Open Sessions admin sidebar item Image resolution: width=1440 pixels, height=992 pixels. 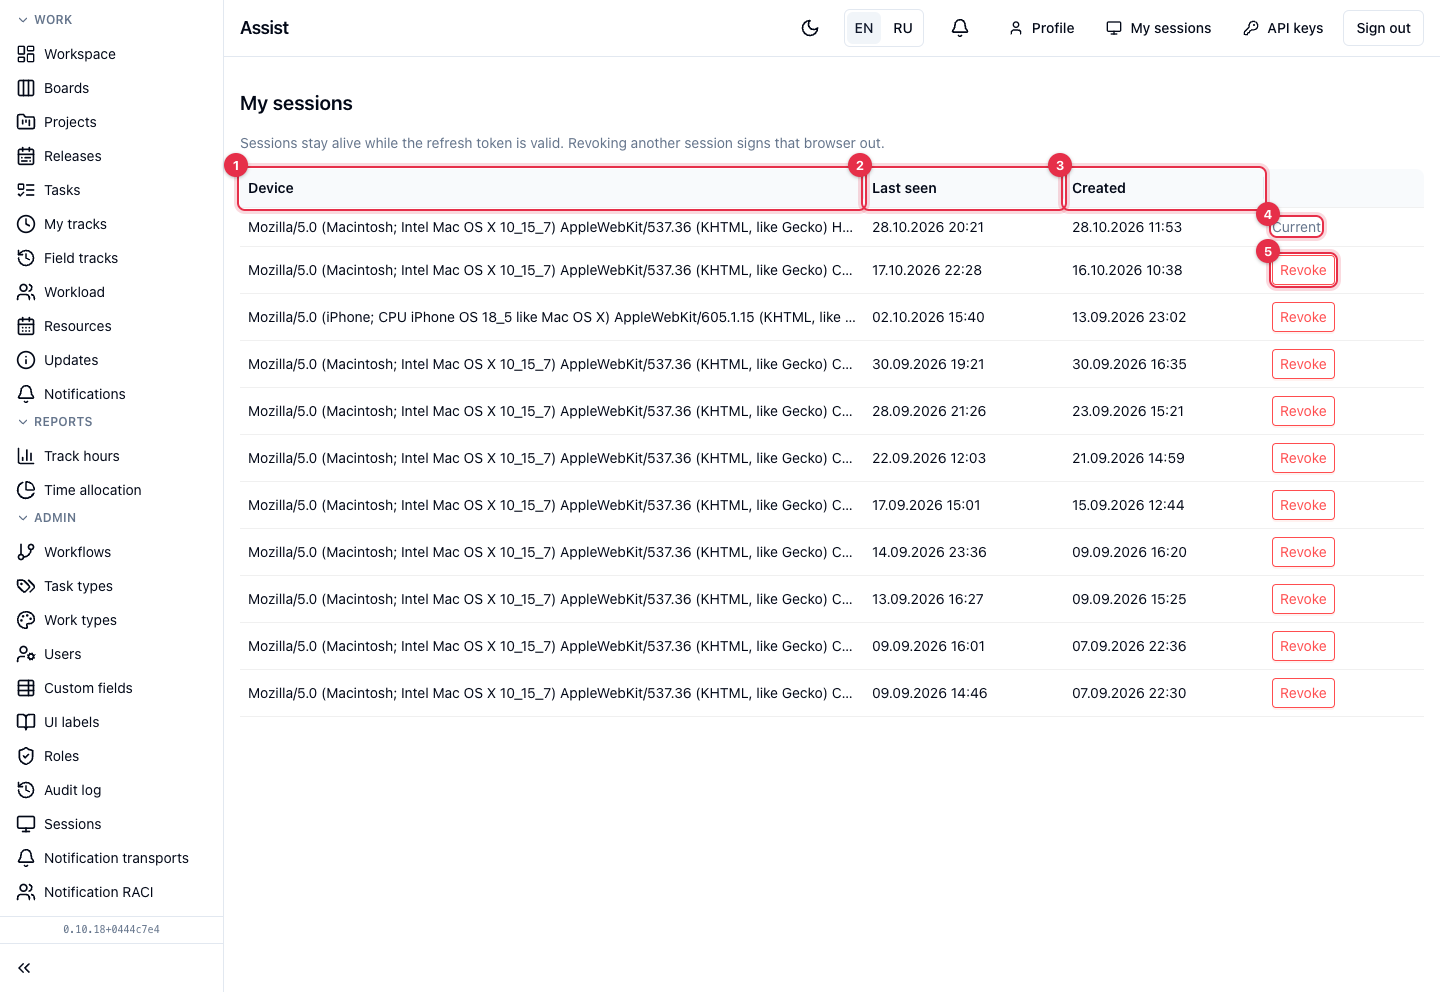pos(111,824)
